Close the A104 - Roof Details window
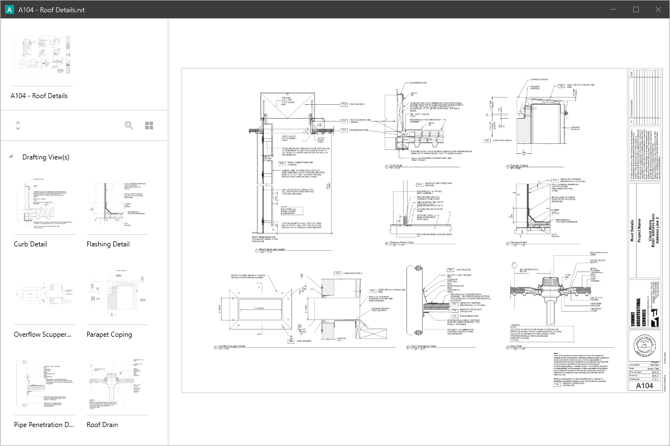Screen dimensions: 670x446 [659, 9]
